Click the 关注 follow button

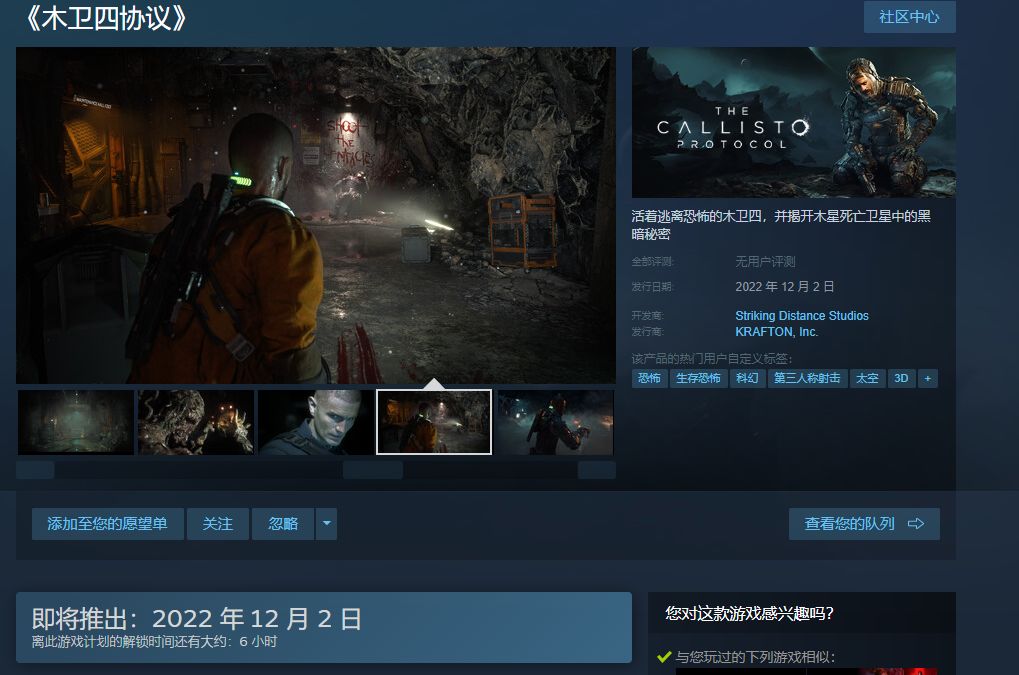[218, 524]
